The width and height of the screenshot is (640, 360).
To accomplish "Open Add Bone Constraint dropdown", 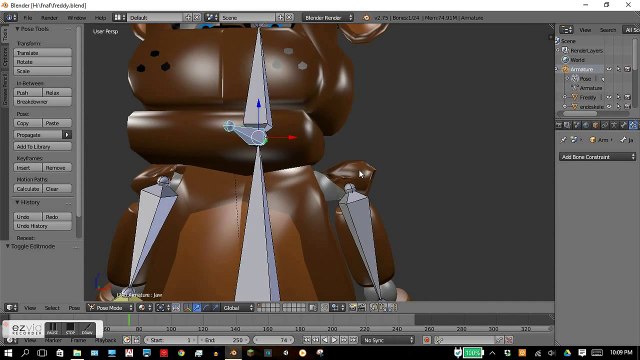I will click(x=597, y=157).
